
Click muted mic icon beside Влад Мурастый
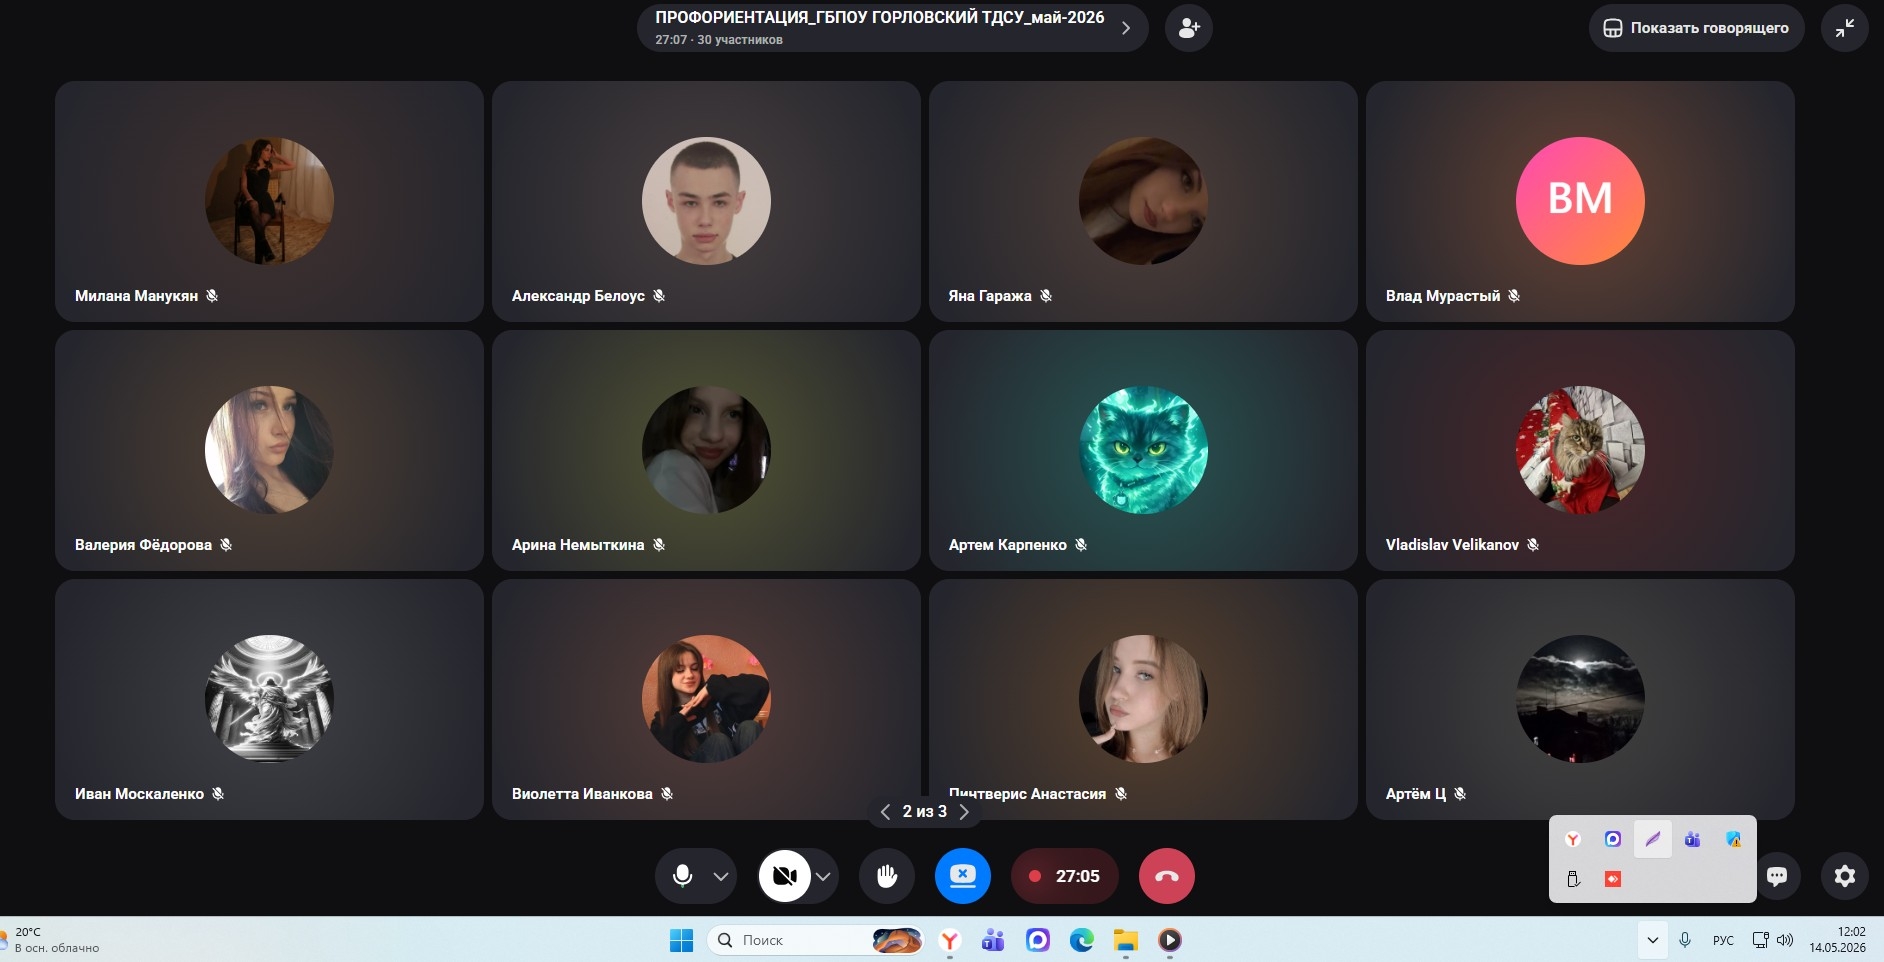coord(1514,296)
